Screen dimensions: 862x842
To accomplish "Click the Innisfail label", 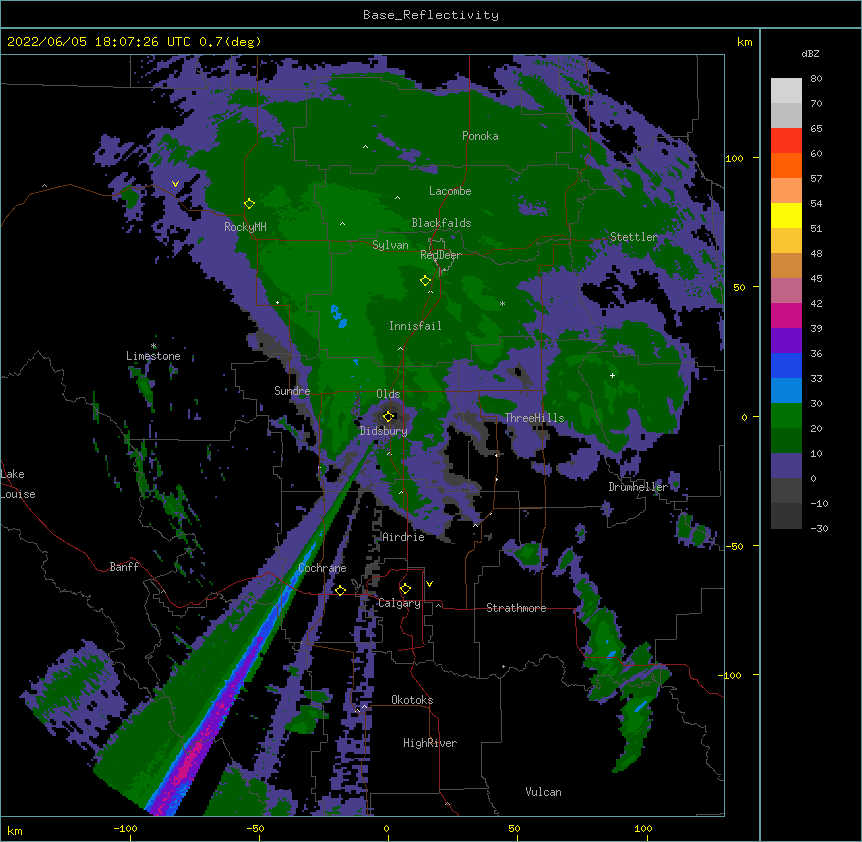I will point(415,326).
